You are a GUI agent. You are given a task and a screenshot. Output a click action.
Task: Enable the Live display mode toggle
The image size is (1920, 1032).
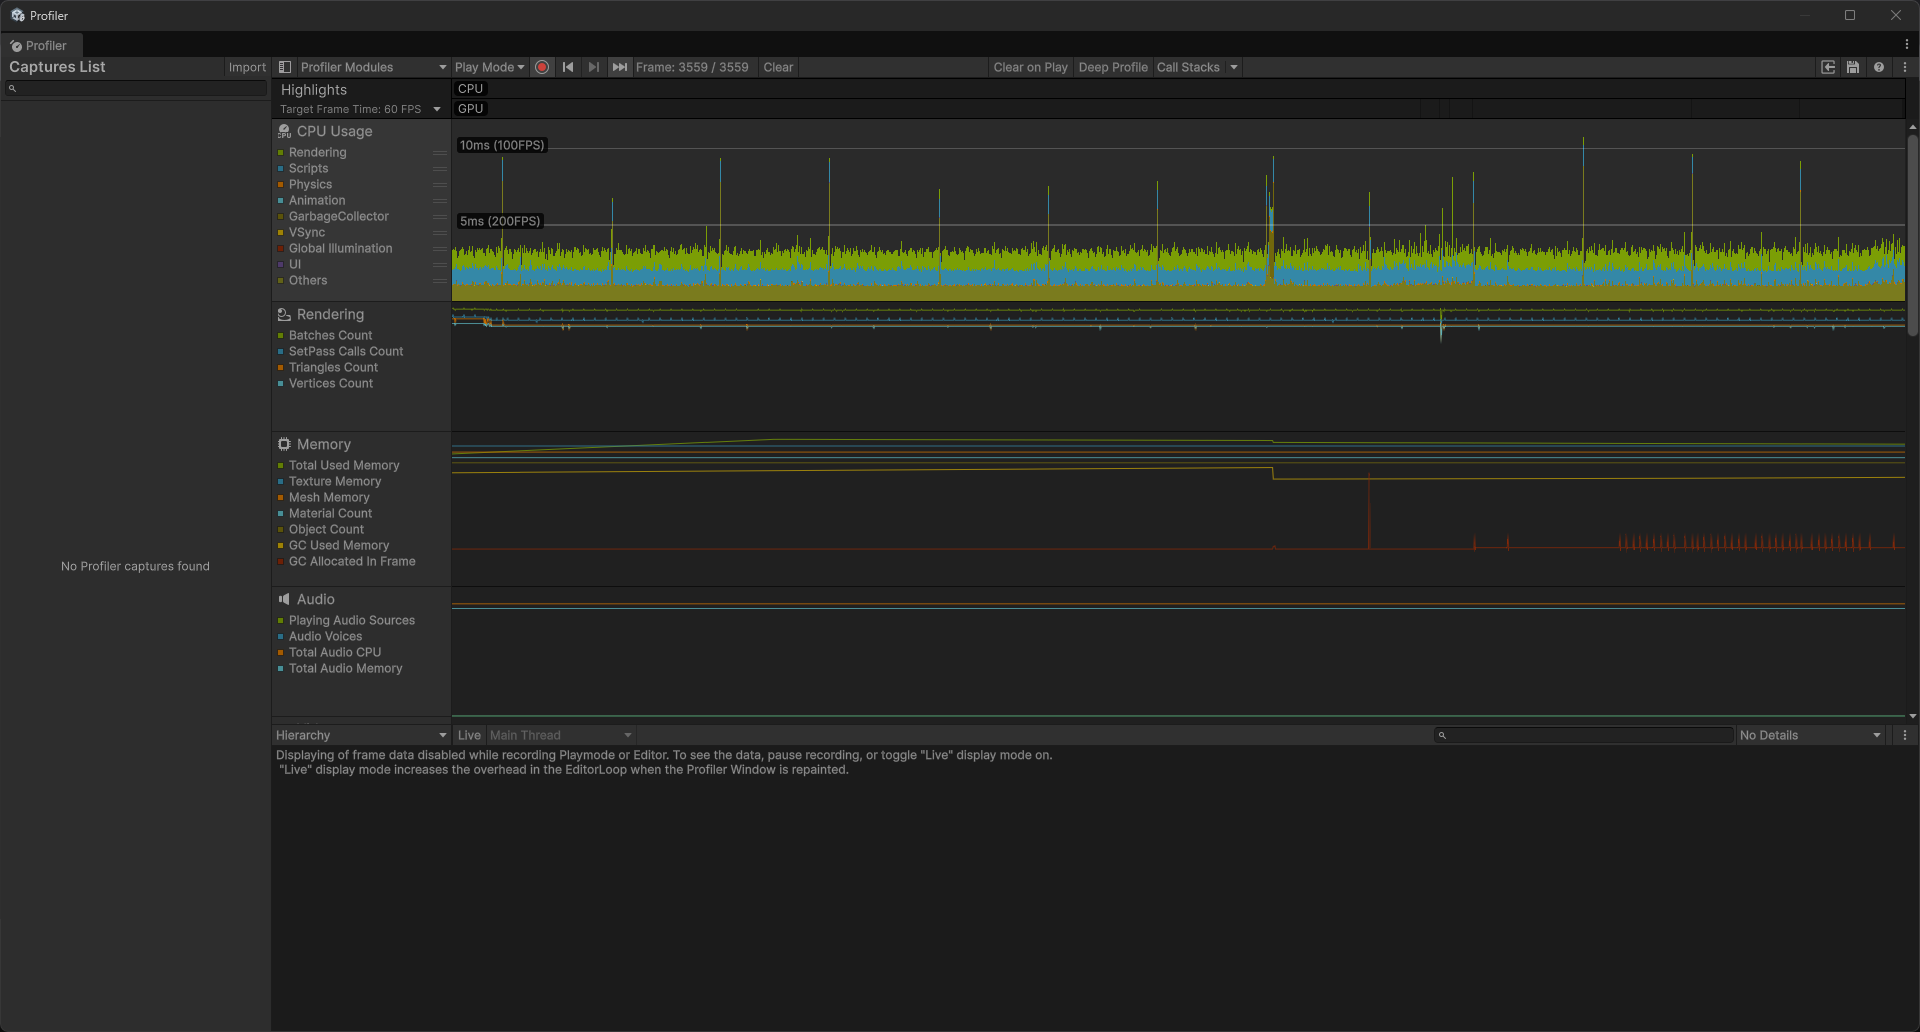point(468,734)
